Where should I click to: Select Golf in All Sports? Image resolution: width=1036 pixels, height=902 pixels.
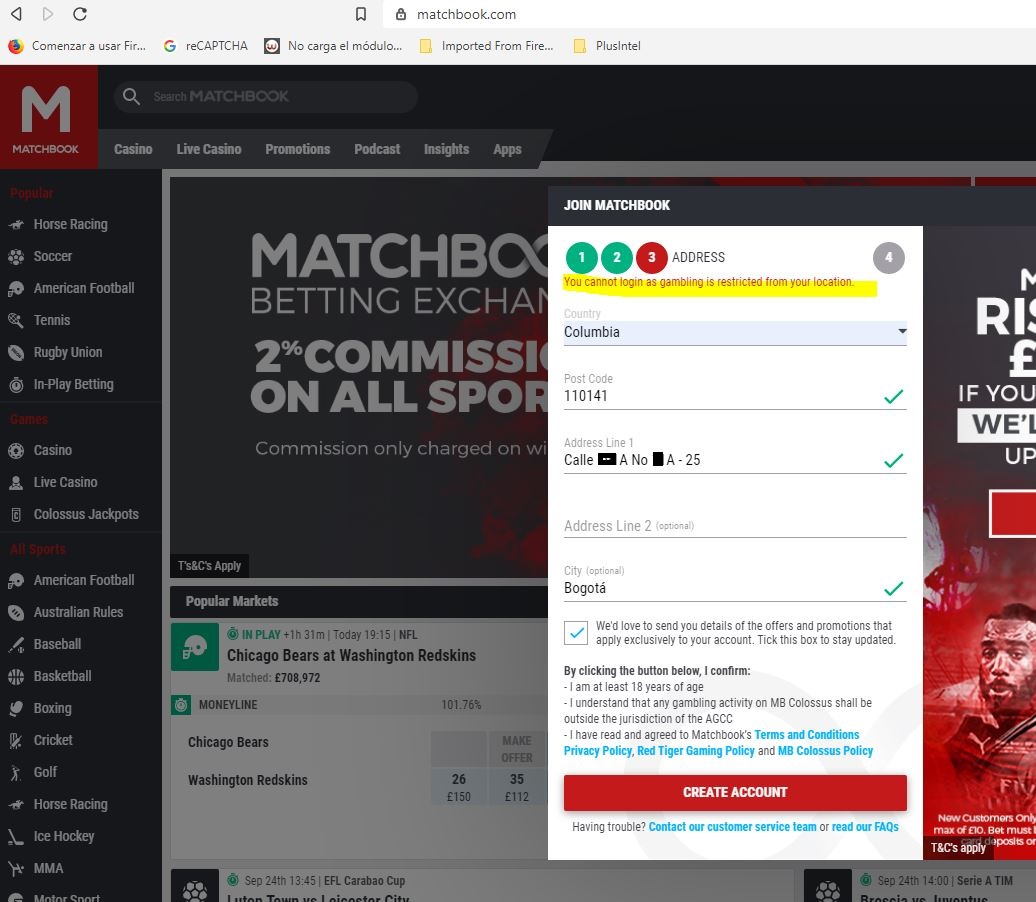pyautogui.click(x=81, y=772)
